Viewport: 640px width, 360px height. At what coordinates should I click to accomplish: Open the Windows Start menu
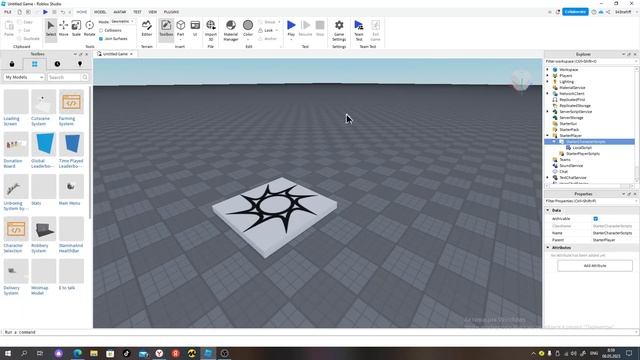point(7,353)
